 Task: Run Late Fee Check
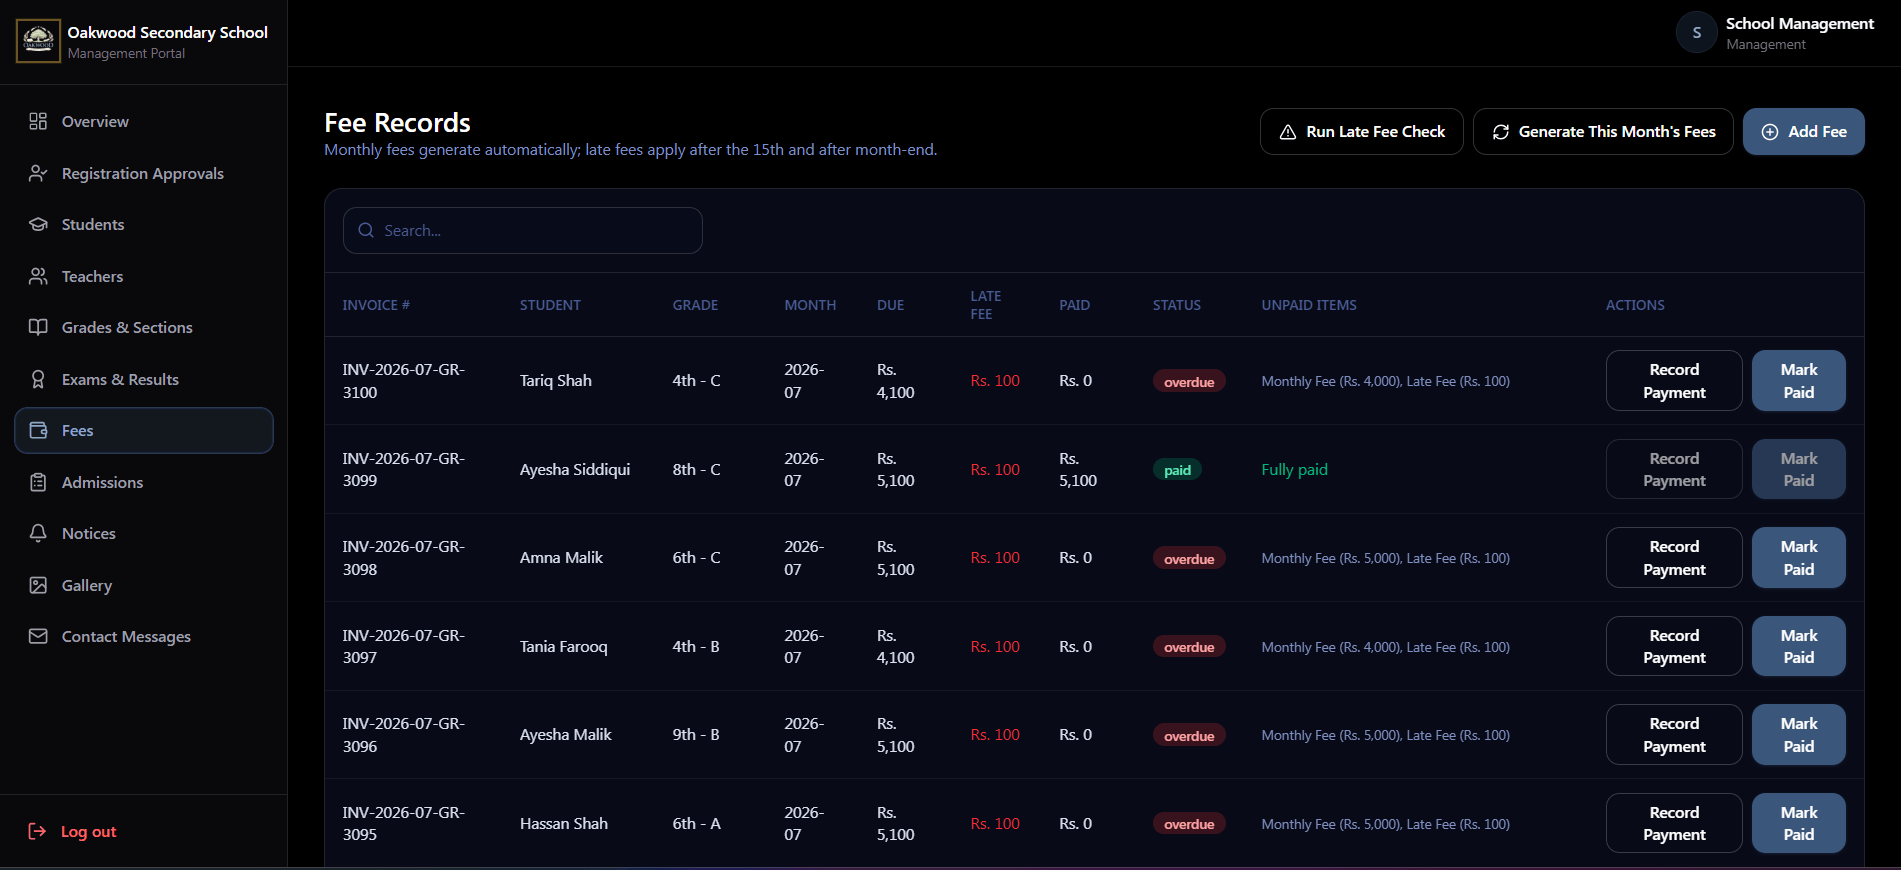tap(1361, 131)
